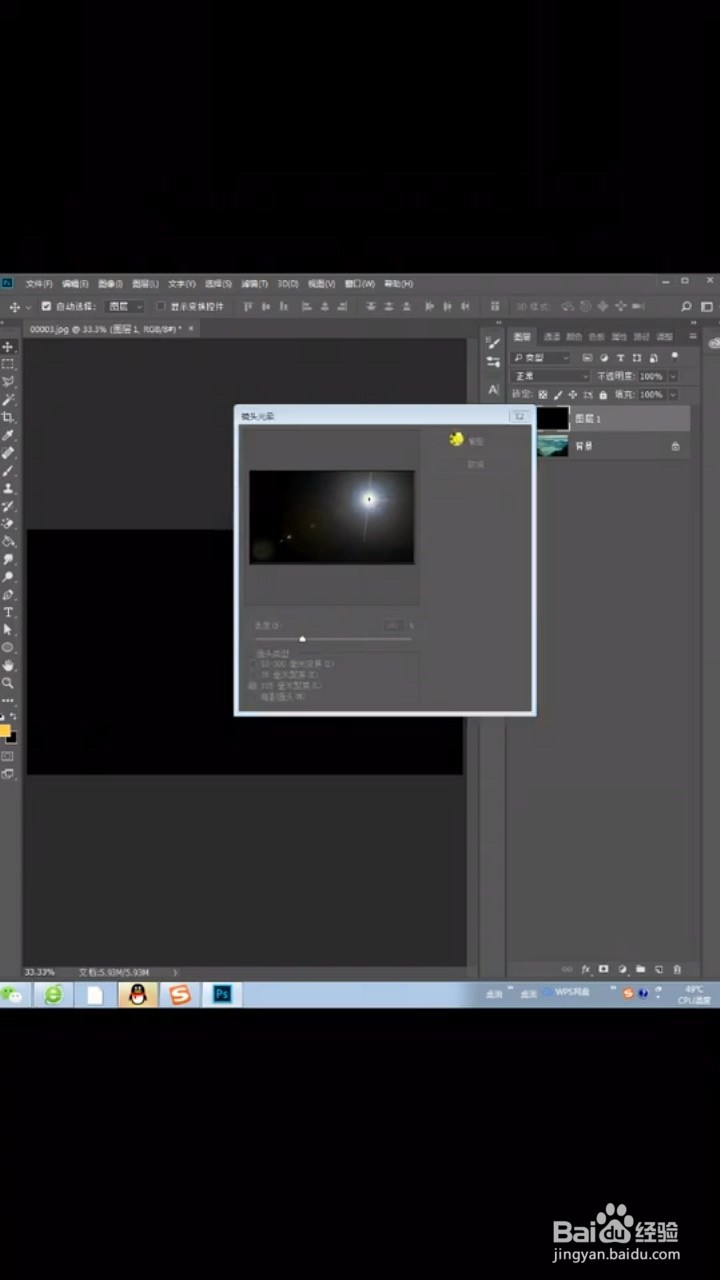The height and width of the screenshot is (1280, 720).
Task: Click the create new group folder icon
Action: (x=640, y=969)
